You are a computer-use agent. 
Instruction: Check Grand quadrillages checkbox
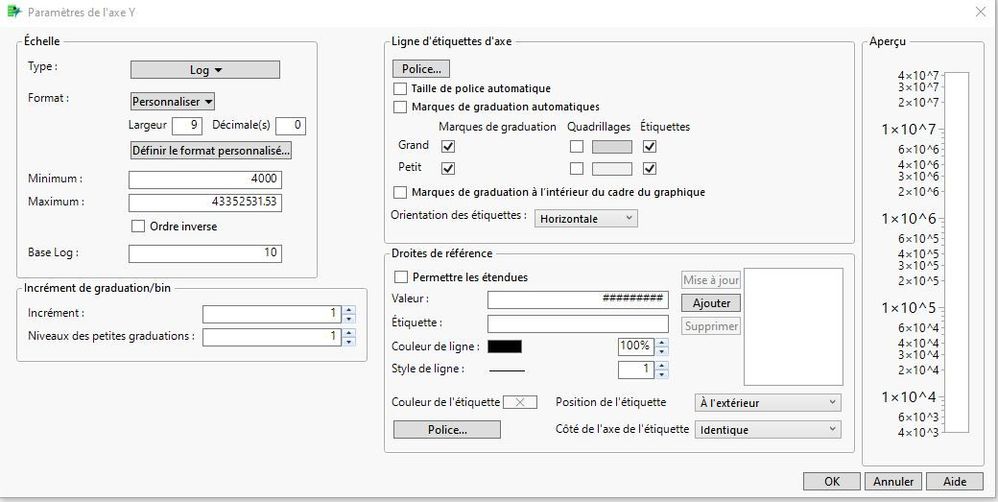tap(576, 146)
